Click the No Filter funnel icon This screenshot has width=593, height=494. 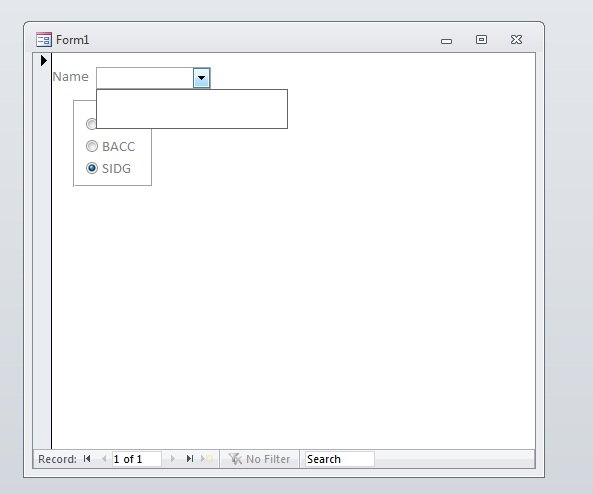pyautogui.click(x=235, y=459)
